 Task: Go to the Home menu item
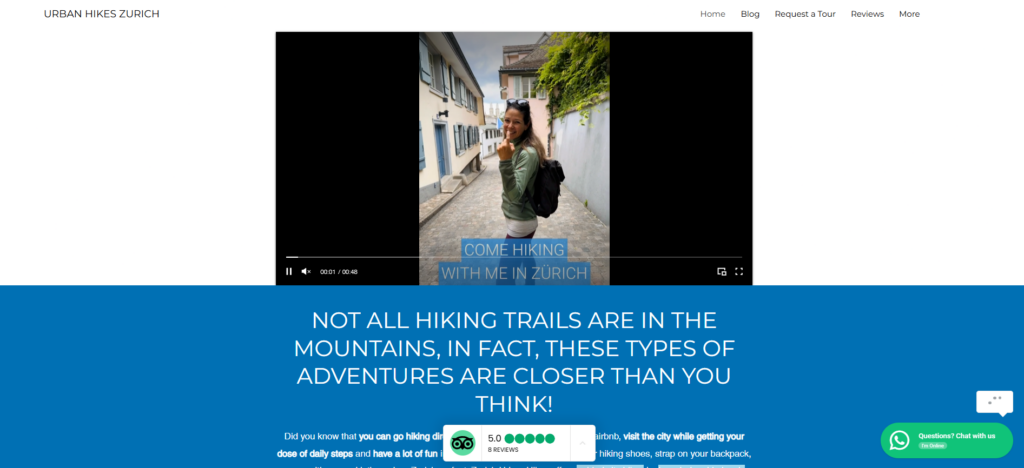[x=712, y=14]
